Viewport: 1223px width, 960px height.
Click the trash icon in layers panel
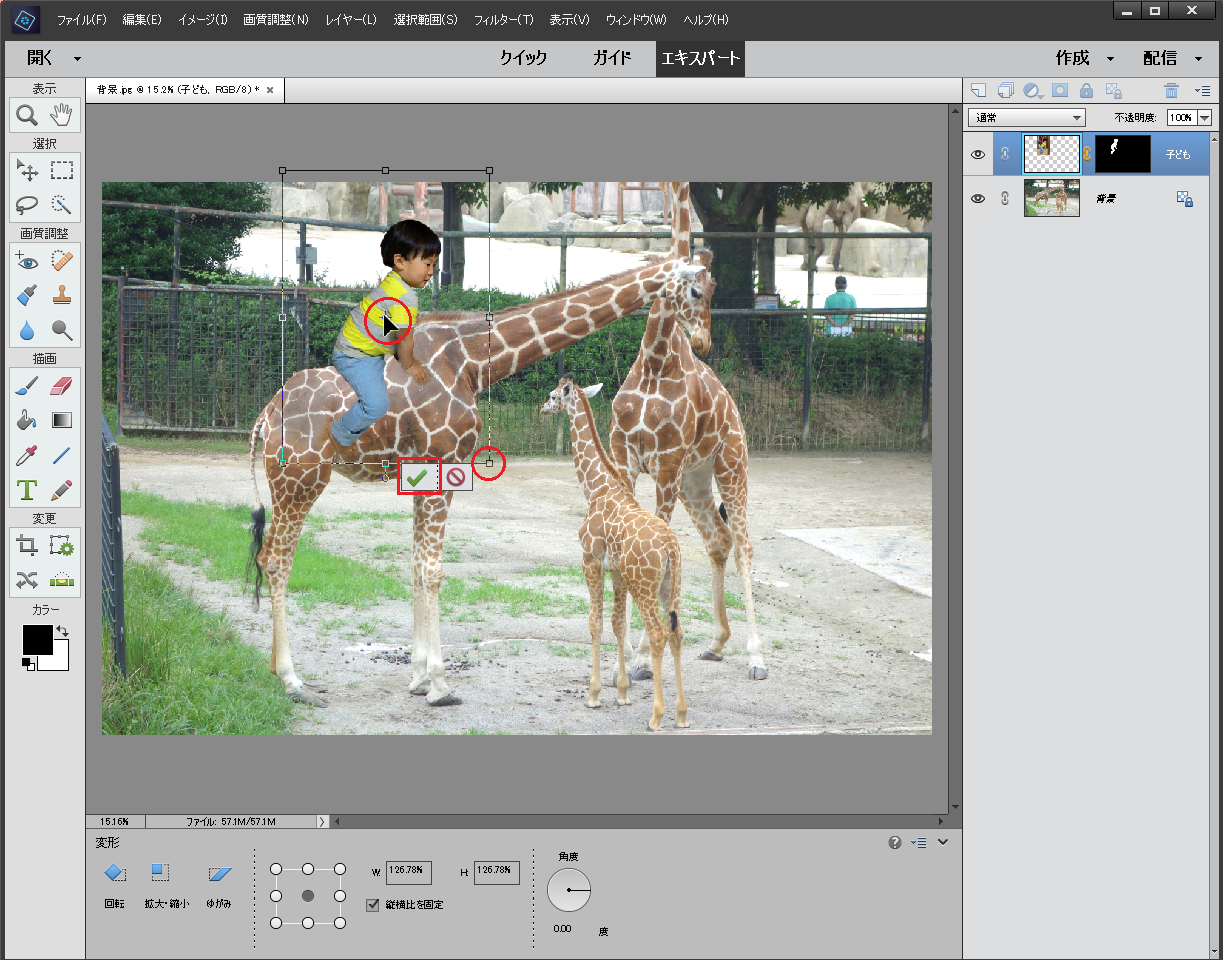tap(1171, 90)
